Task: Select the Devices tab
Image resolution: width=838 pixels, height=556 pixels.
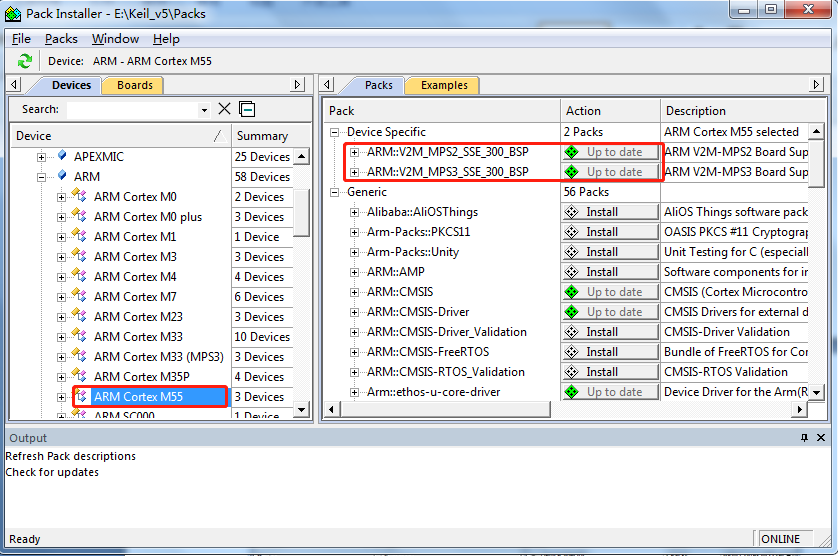Action: 71,86
